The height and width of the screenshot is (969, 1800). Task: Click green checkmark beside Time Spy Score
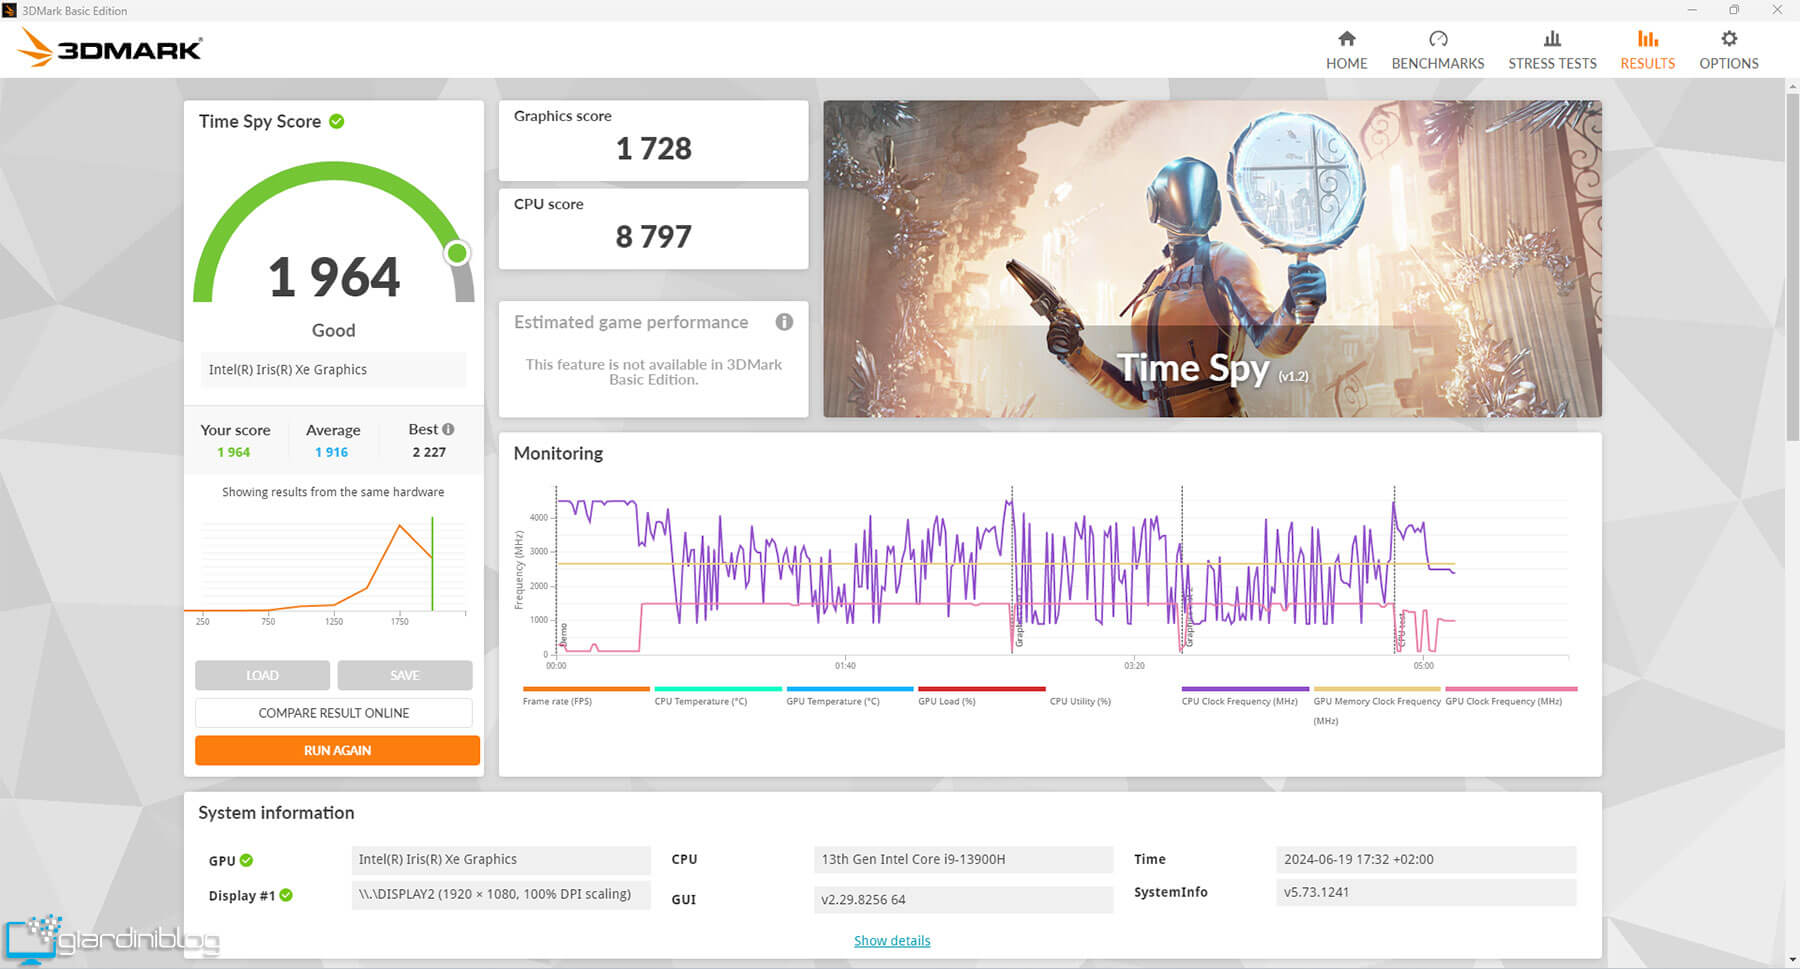(337, 121)
